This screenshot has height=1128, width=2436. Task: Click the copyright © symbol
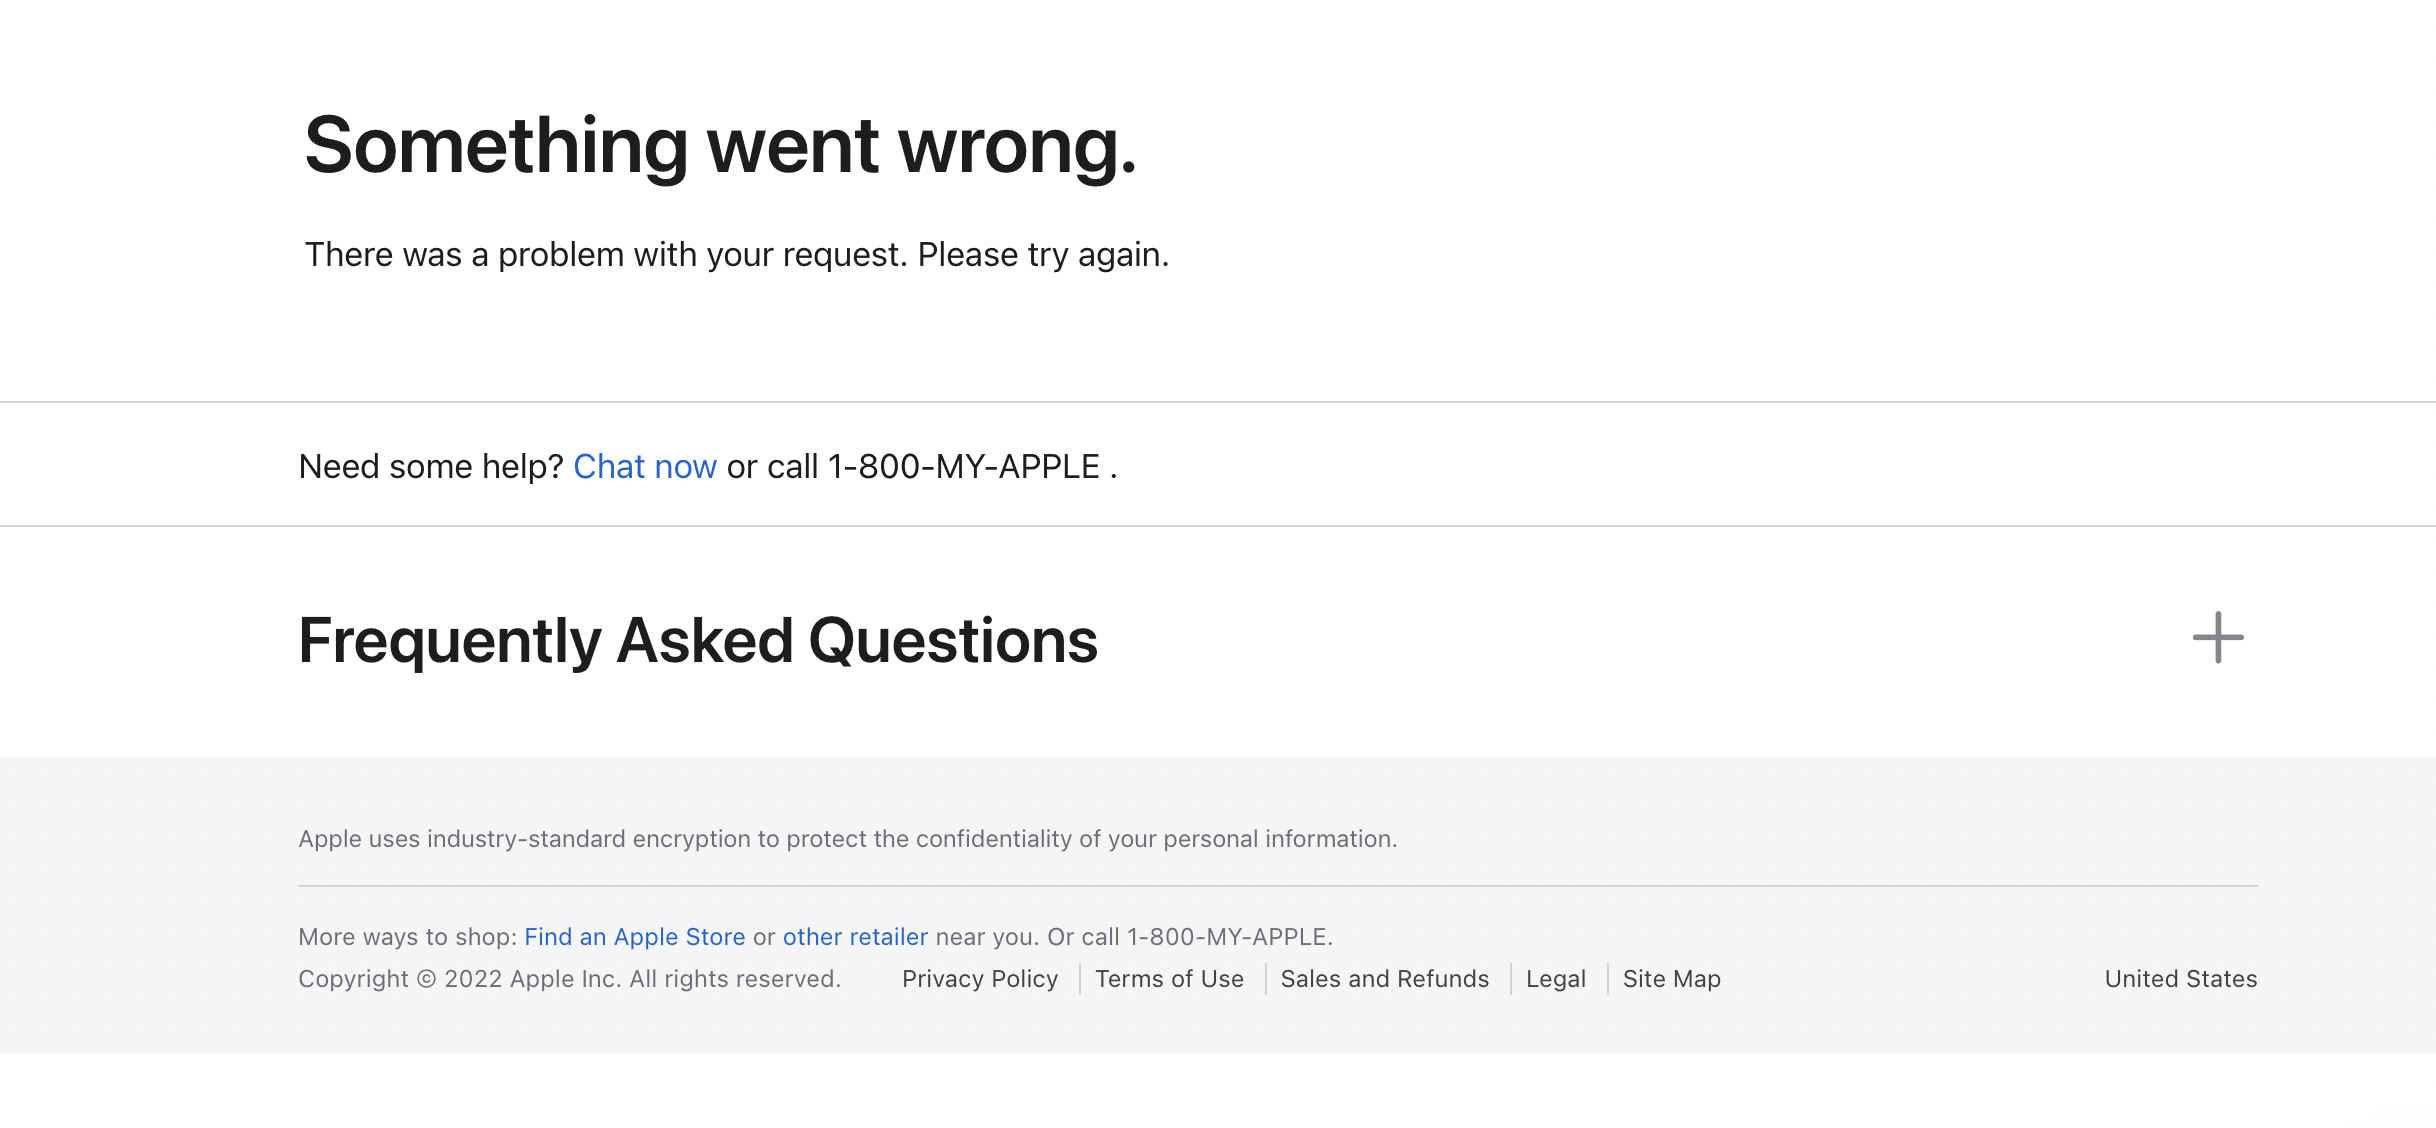click(x=426, y=979)
